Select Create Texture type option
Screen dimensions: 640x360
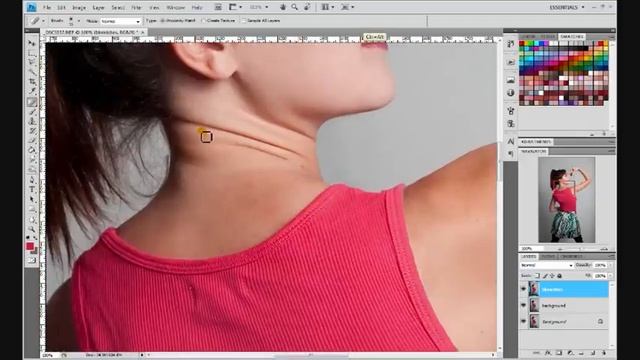click(x=218, y=20)
